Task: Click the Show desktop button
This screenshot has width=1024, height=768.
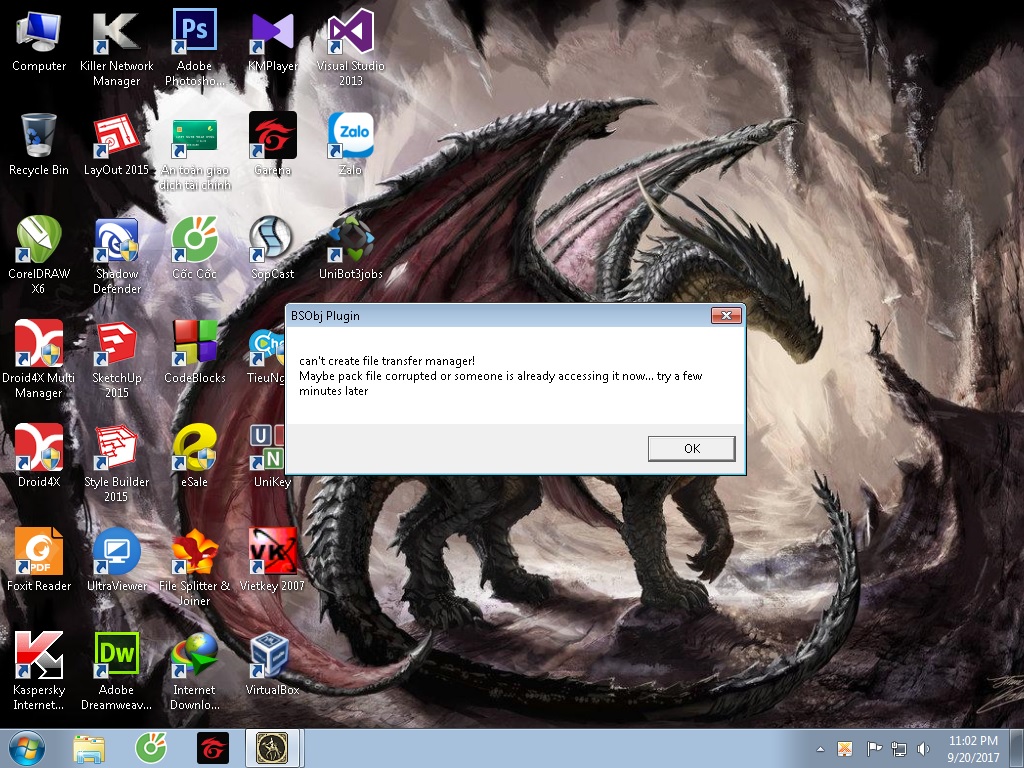Action: (1017, 748)
